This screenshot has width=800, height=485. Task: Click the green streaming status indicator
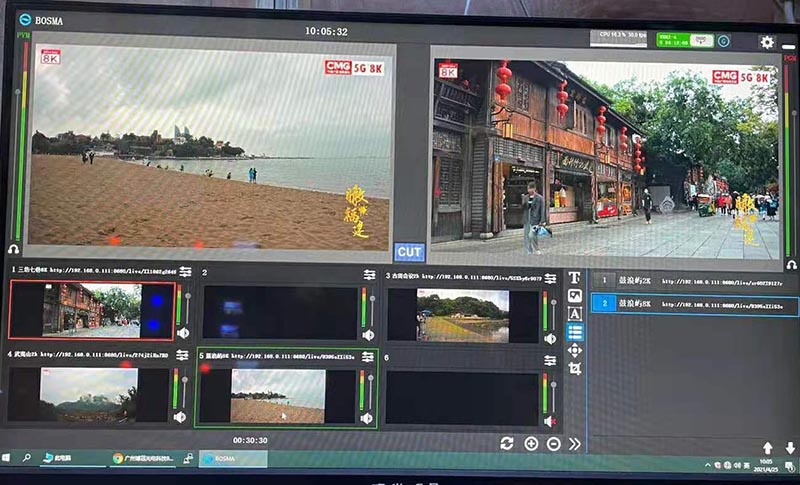(x=685, y=40)
